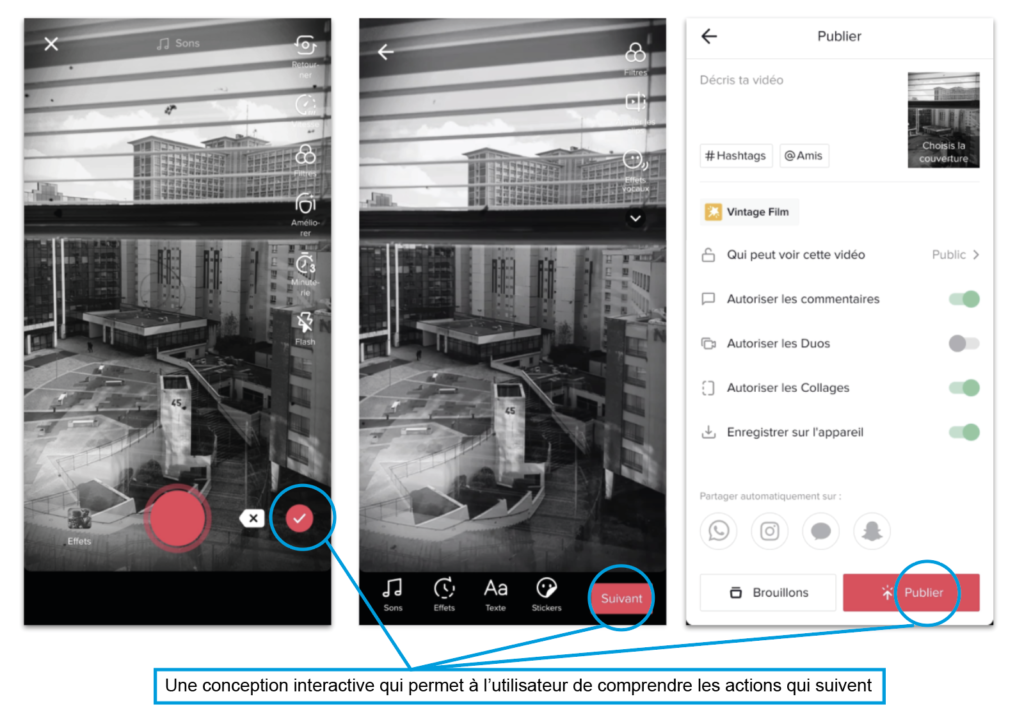Screen dimensions: 1024x717
Task: Enable Autoriser les Duos switch
Action: click(963, 343)
